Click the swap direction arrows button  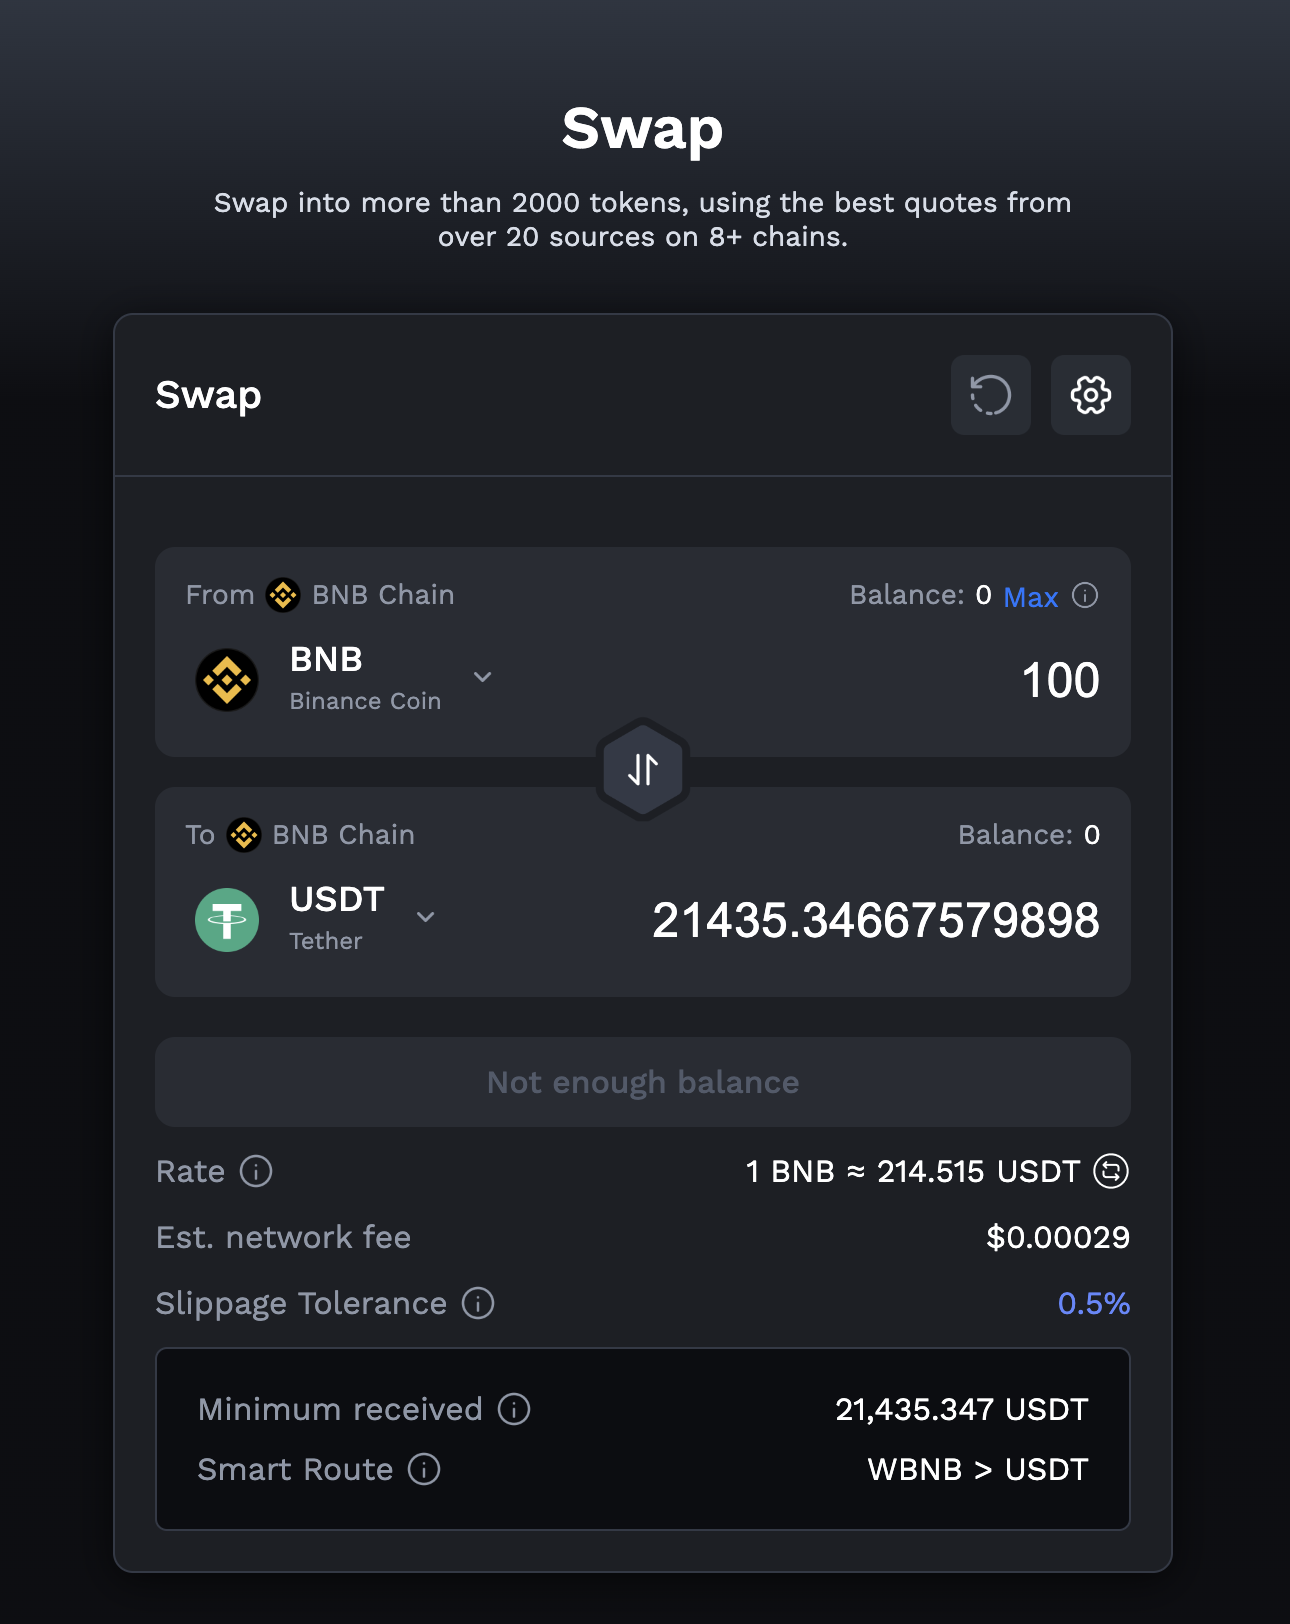pyautogui.click(x=643, y=769)
